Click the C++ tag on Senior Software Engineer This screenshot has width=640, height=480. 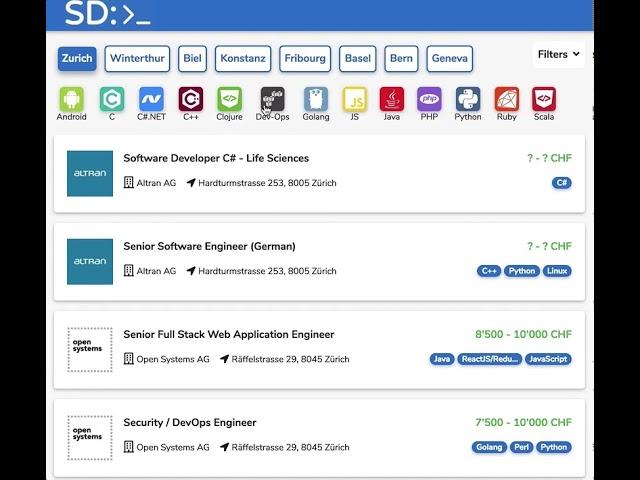(x=489, y=271)
